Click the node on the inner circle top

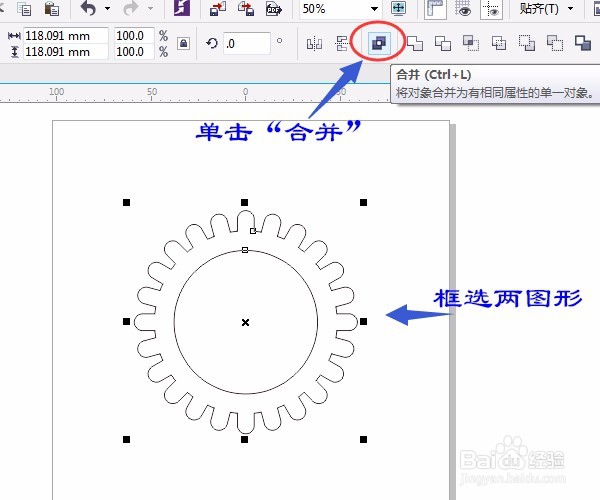point(245,250)
